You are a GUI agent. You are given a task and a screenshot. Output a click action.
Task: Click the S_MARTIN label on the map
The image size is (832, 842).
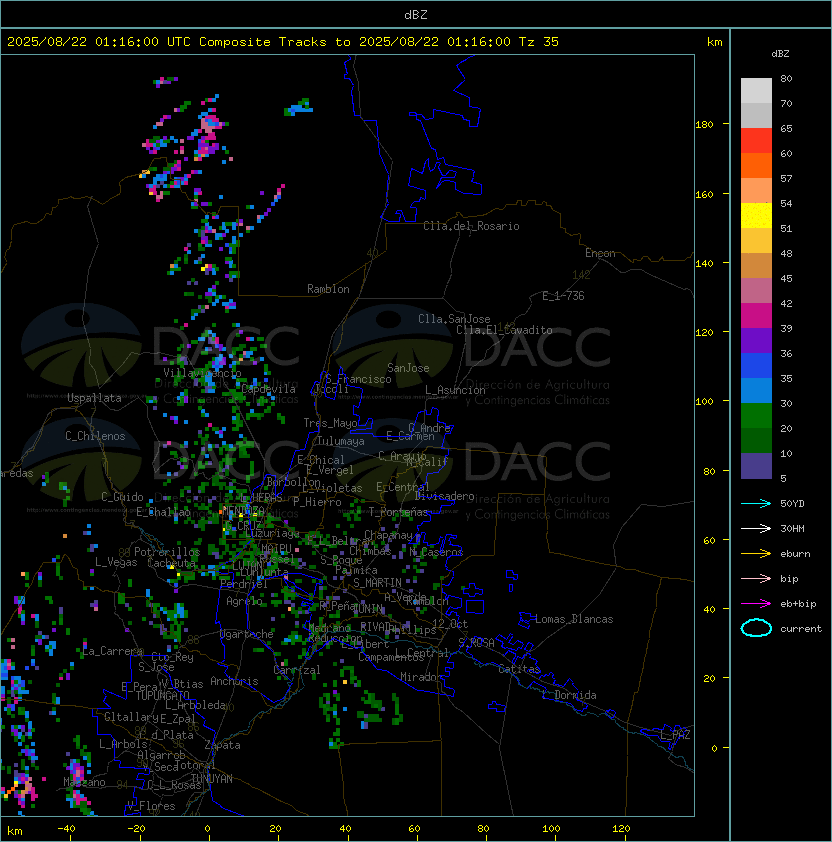pos(378,583)
